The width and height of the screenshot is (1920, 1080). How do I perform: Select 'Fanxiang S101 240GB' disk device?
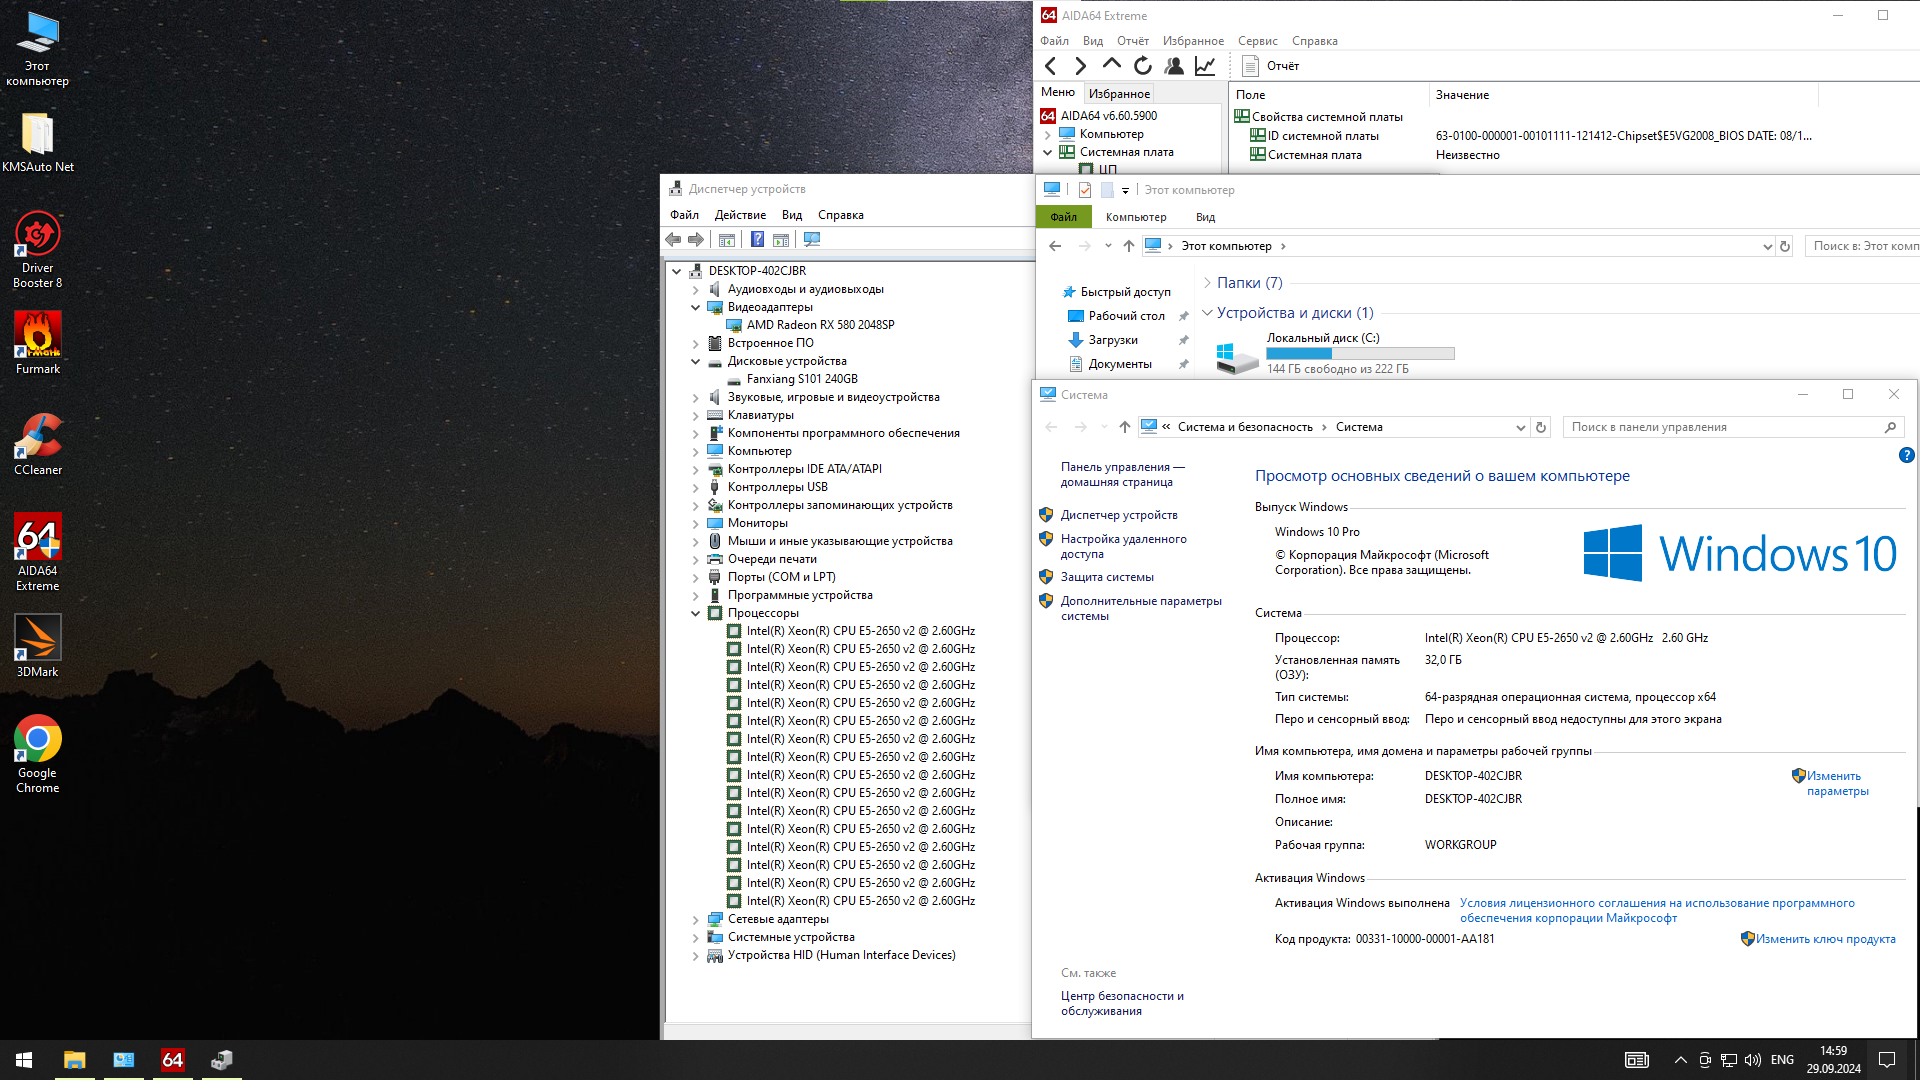[802, 379]
